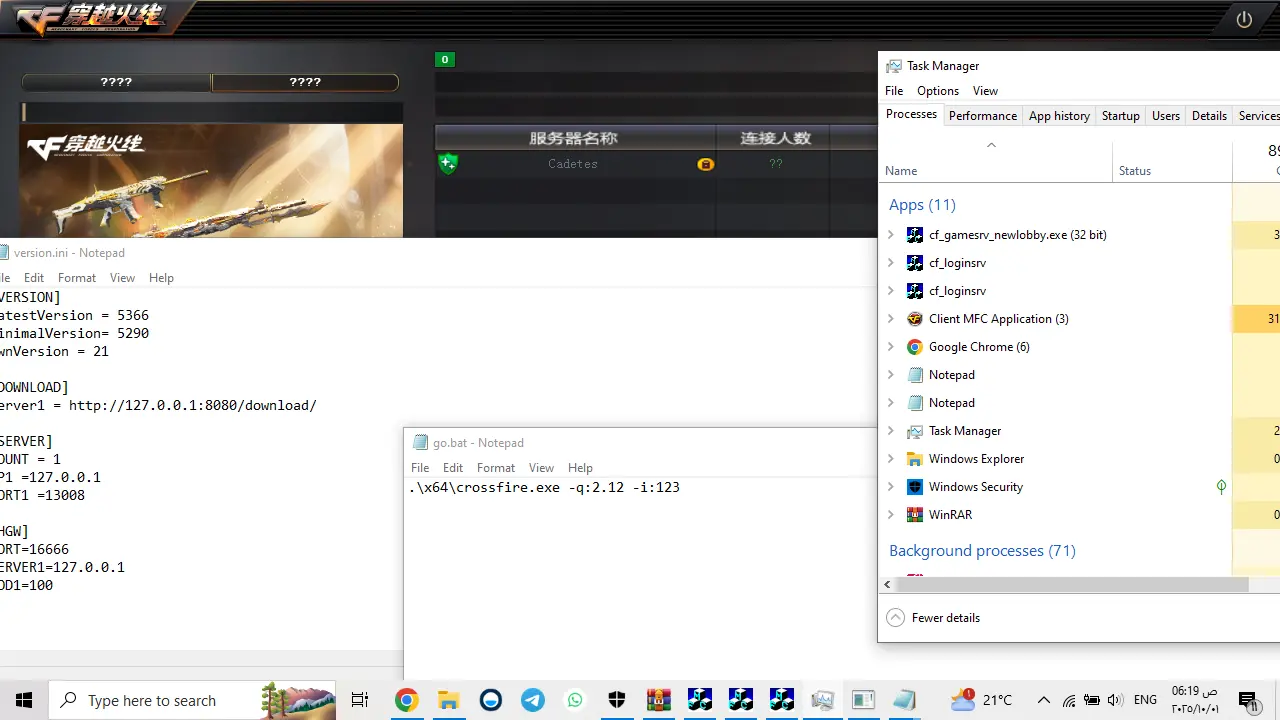
Task: Open the Format menu in go.bat Notepad
Action: [x=496, y=468]
